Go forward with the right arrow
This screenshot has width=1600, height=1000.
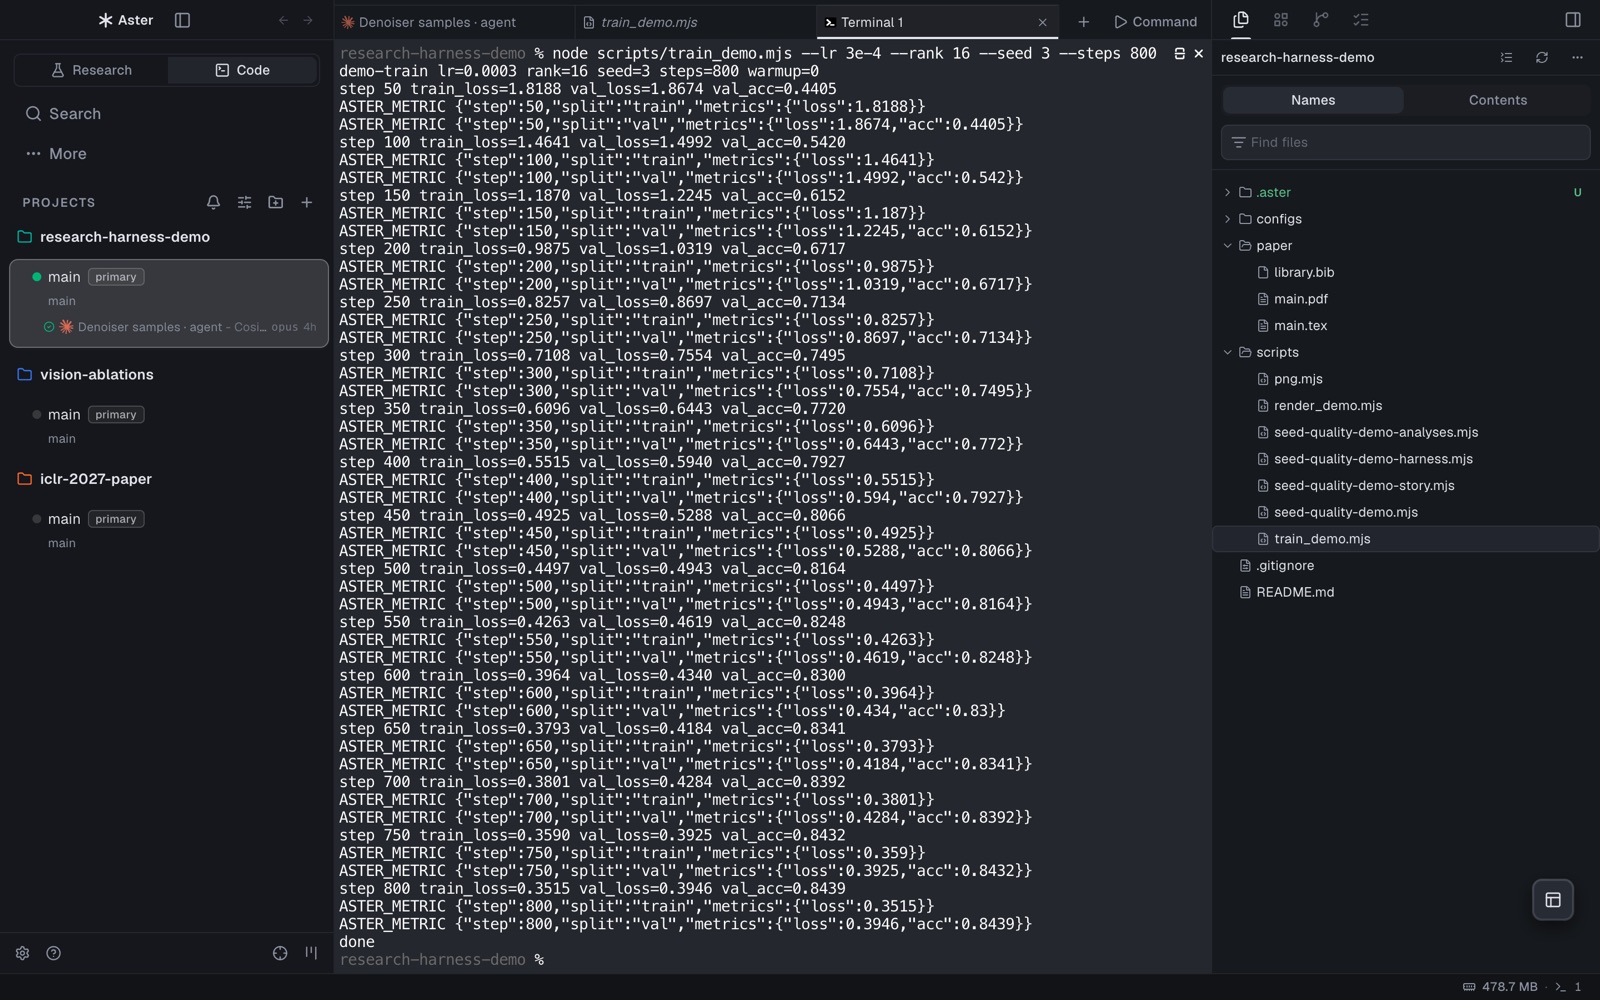point(308,20)
